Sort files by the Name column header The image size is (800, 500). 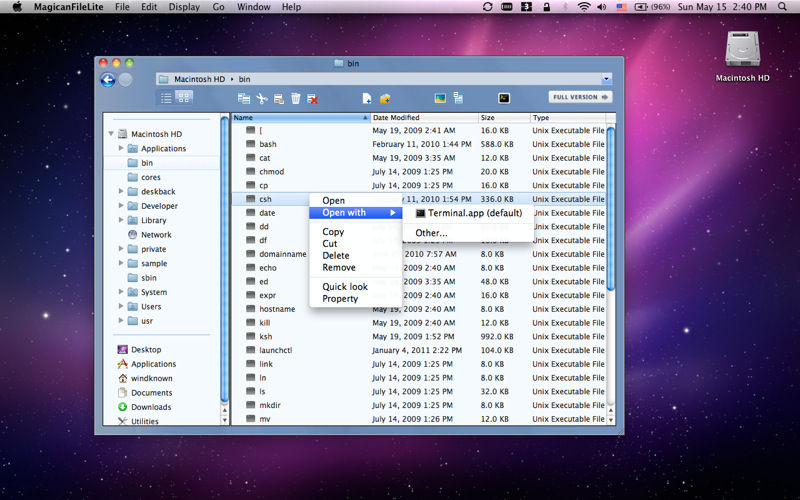click(x=301, y=117)
